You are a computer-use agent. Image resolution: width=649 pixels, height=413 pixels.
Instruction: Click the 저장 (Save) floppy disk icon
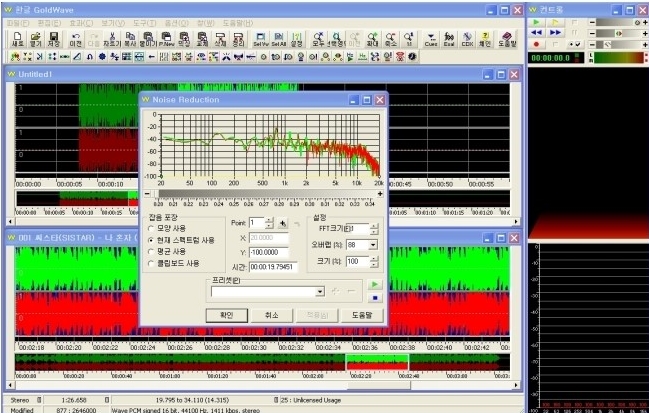[54, 39]
